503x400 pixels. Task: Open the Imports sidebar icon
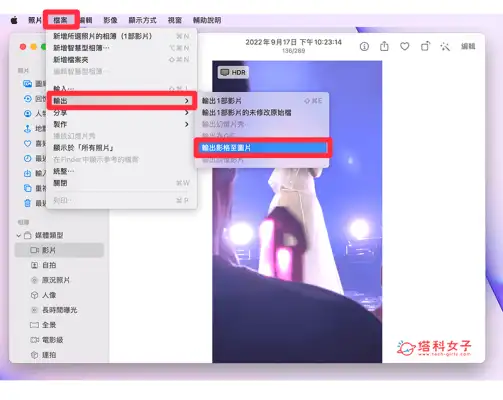(x=27, y=173)
